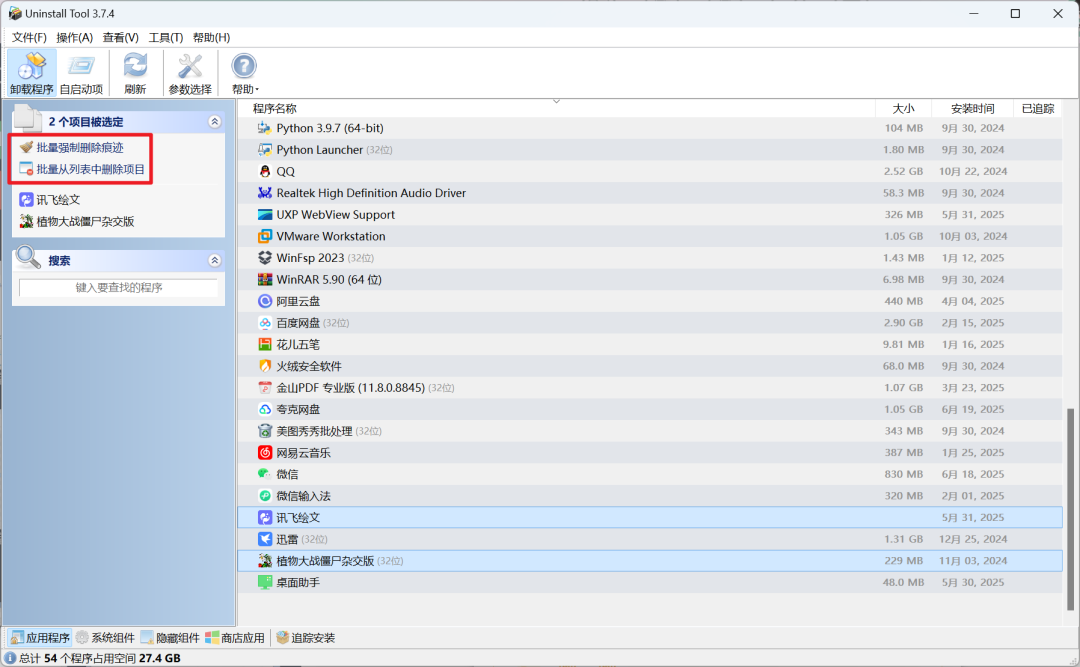Click the 百度网盘 icon
Viewport: 1080px width, 667px height.
click(x=264, y=323)
